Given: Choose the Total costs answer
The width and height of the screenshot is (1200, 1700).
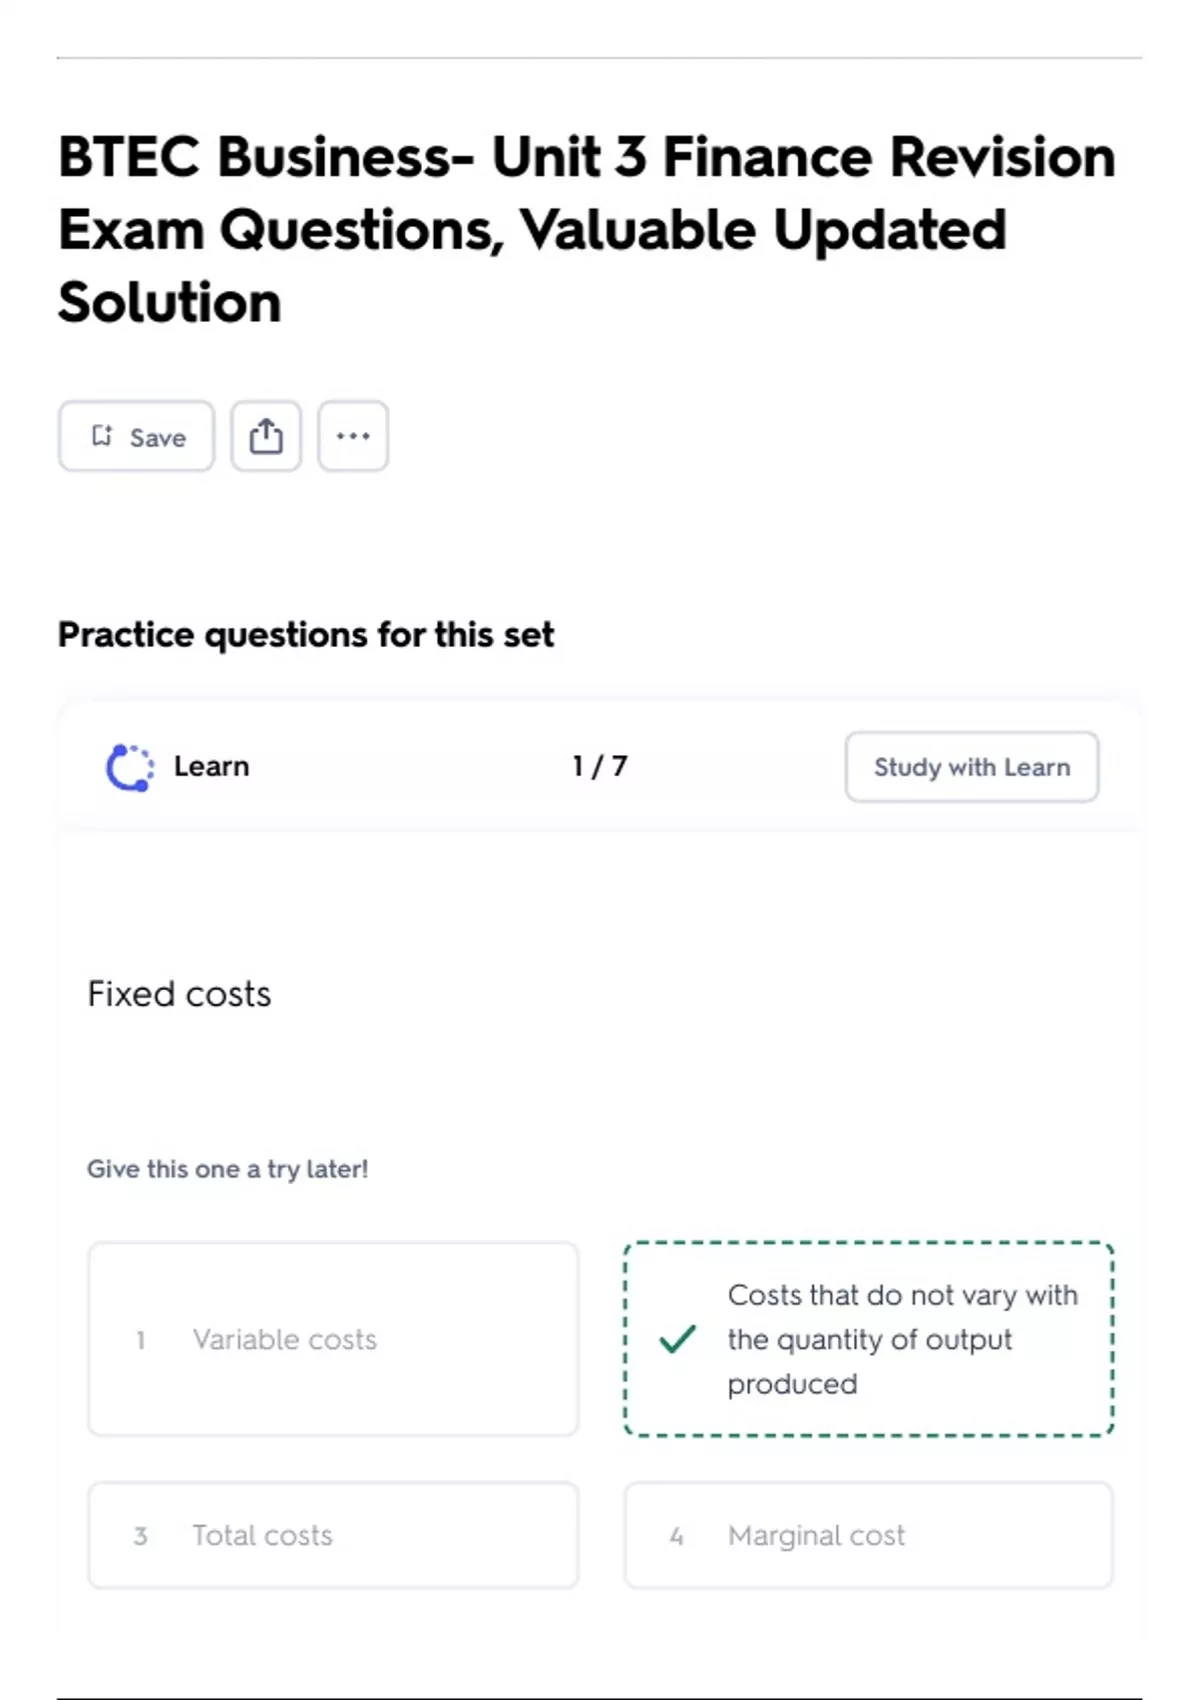Looking at the screenshot, I should (x=333, y=1535).
